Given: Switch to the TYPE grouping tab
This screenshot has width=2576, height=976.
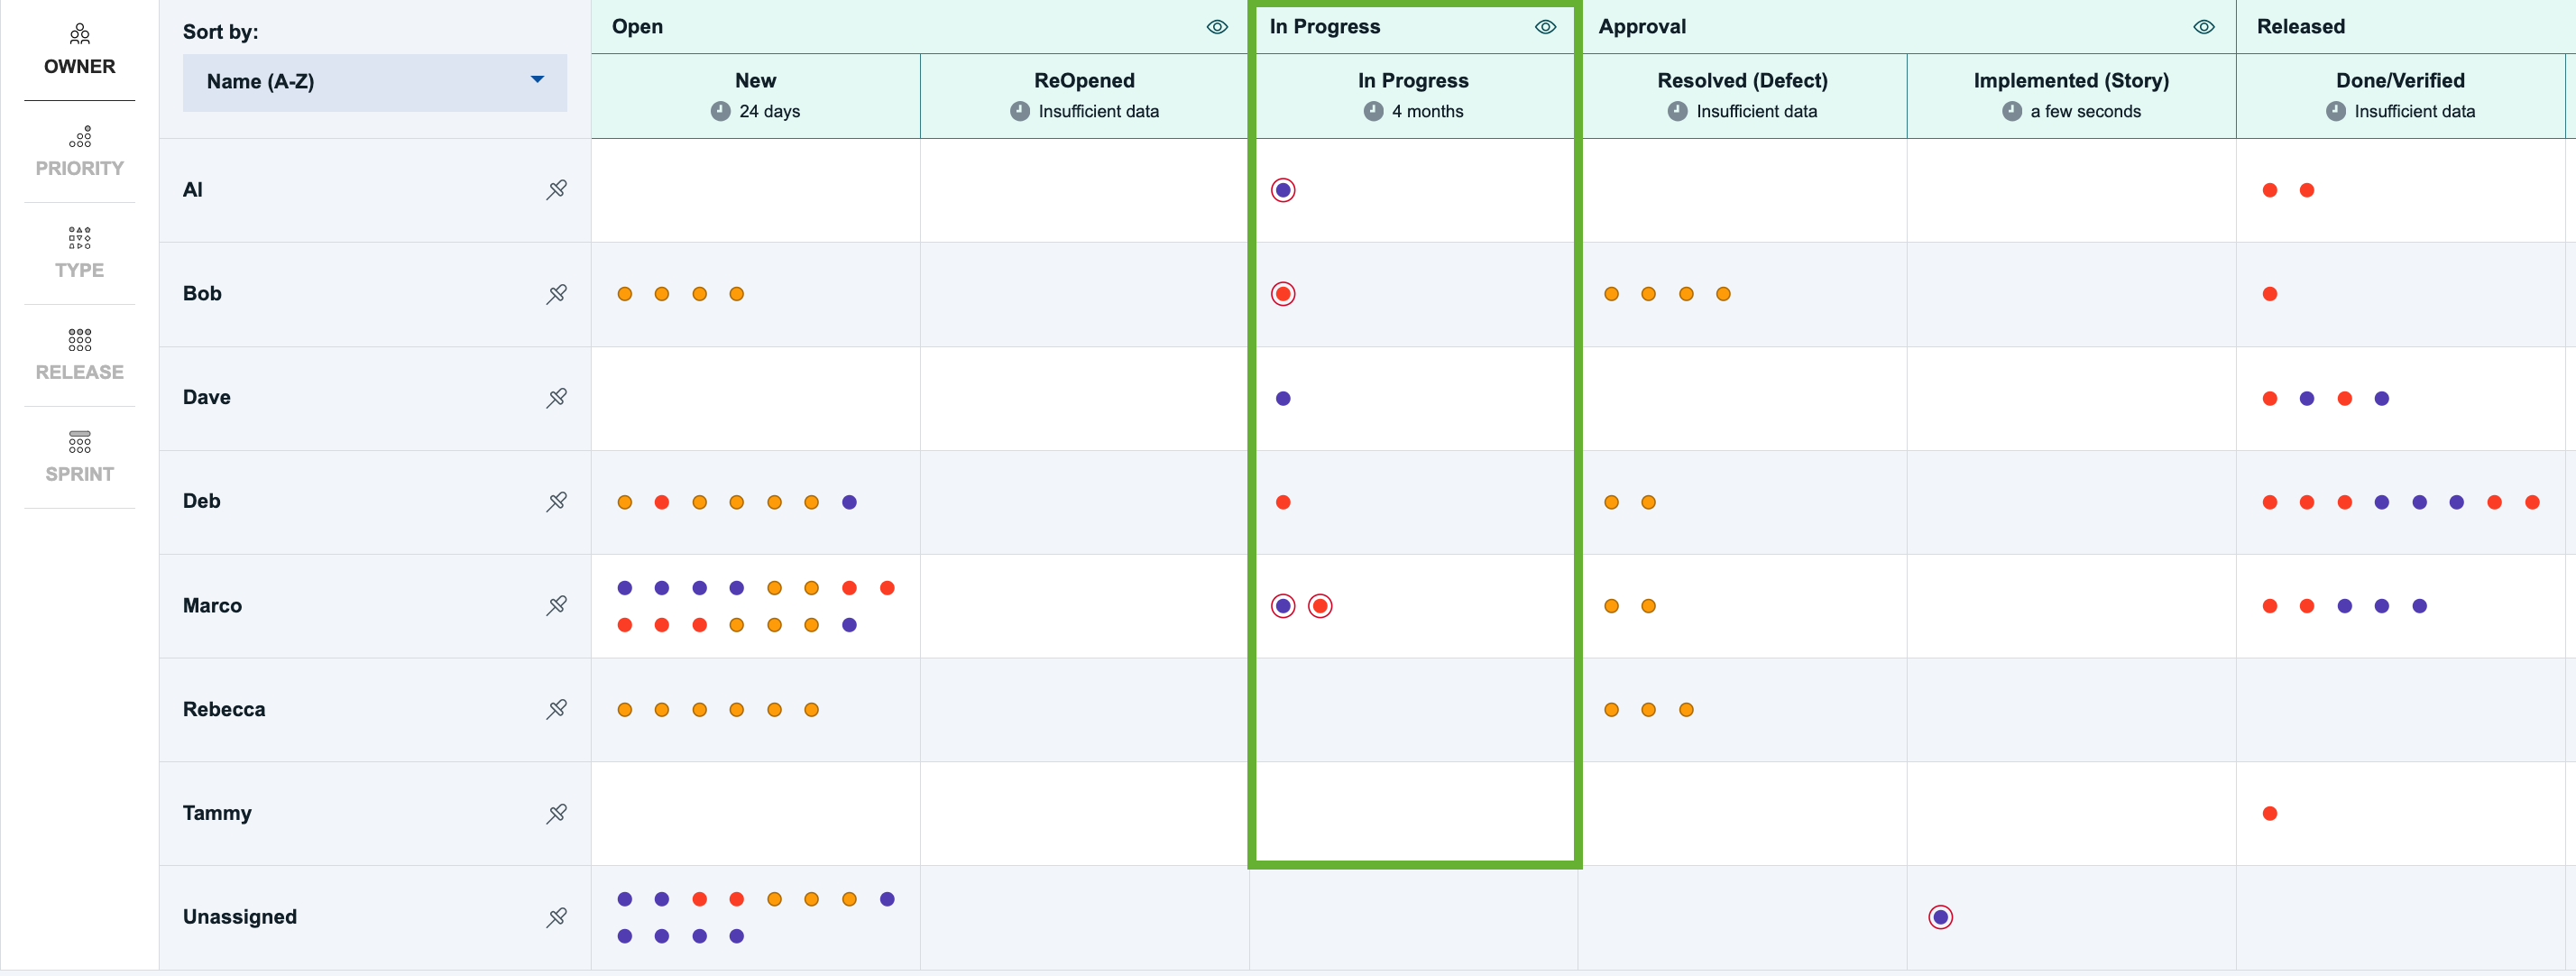Looking at the screenshot, I should [x=80, y=254].
